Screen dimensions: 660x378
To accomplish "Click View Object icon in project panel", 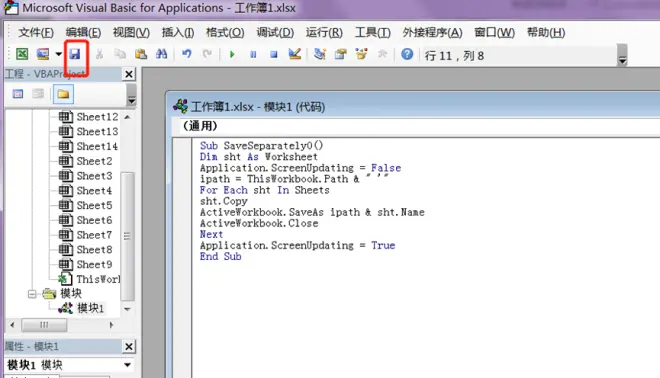I will (x=38, y=94).
